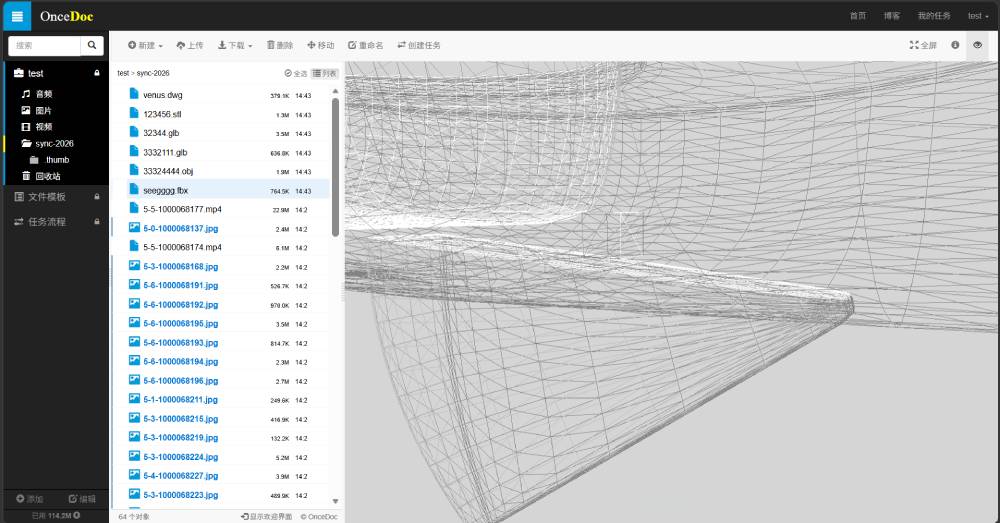Open 我的任务 in the top navigation
1000x523 pixels.
(934, 16)
